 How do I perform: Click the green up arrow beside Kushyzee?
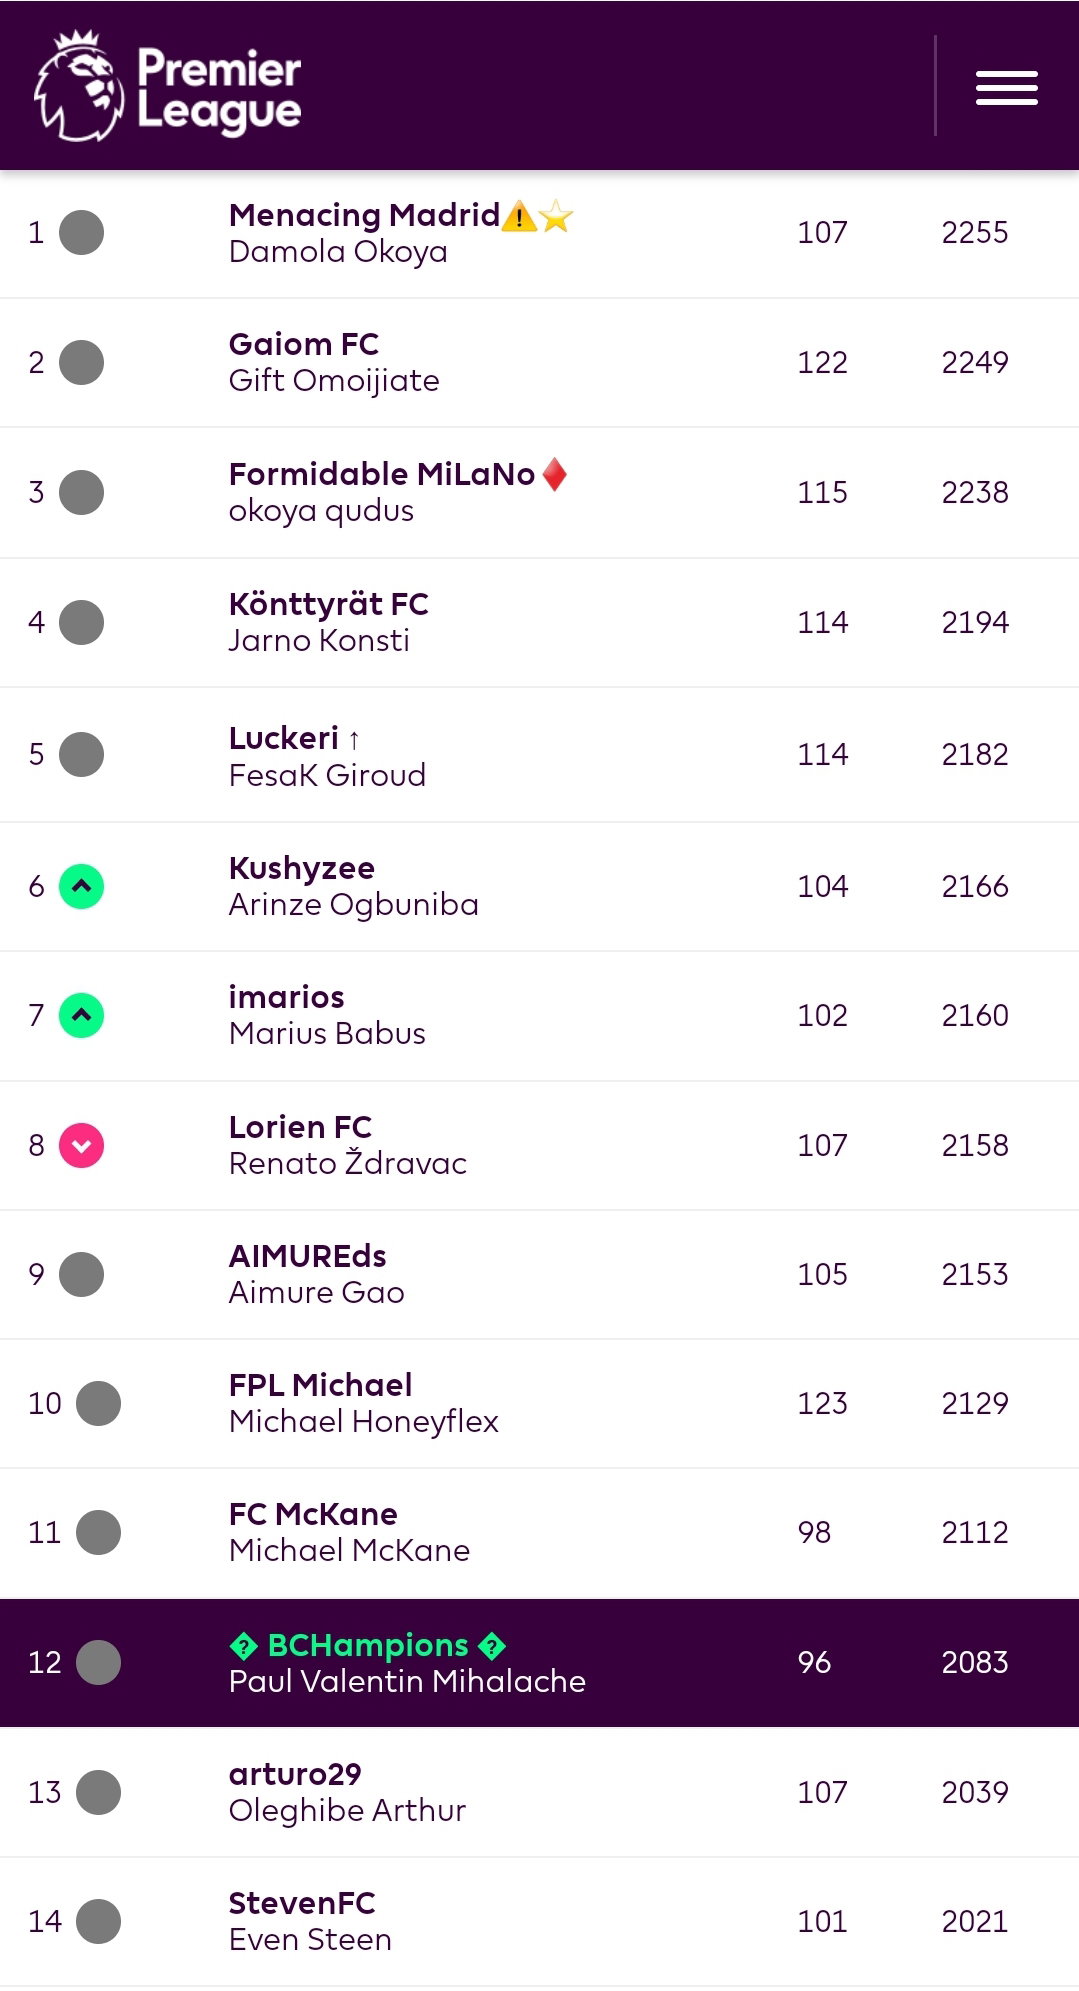pyautogui.click(x=82, y=886)
